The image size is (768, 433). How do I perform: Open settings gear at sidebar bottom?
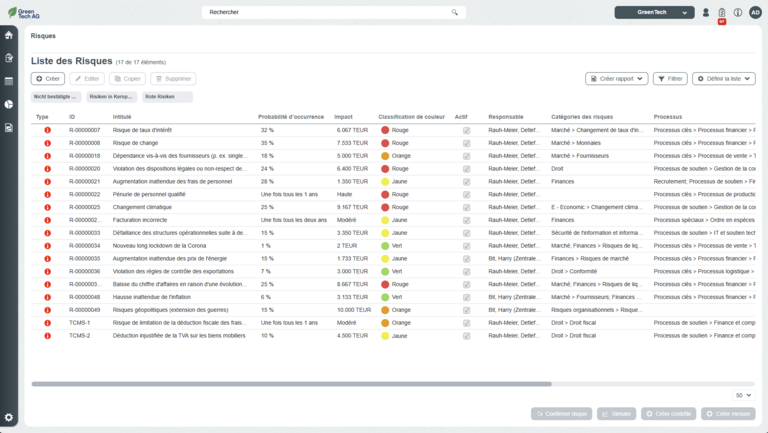point(9,417)
